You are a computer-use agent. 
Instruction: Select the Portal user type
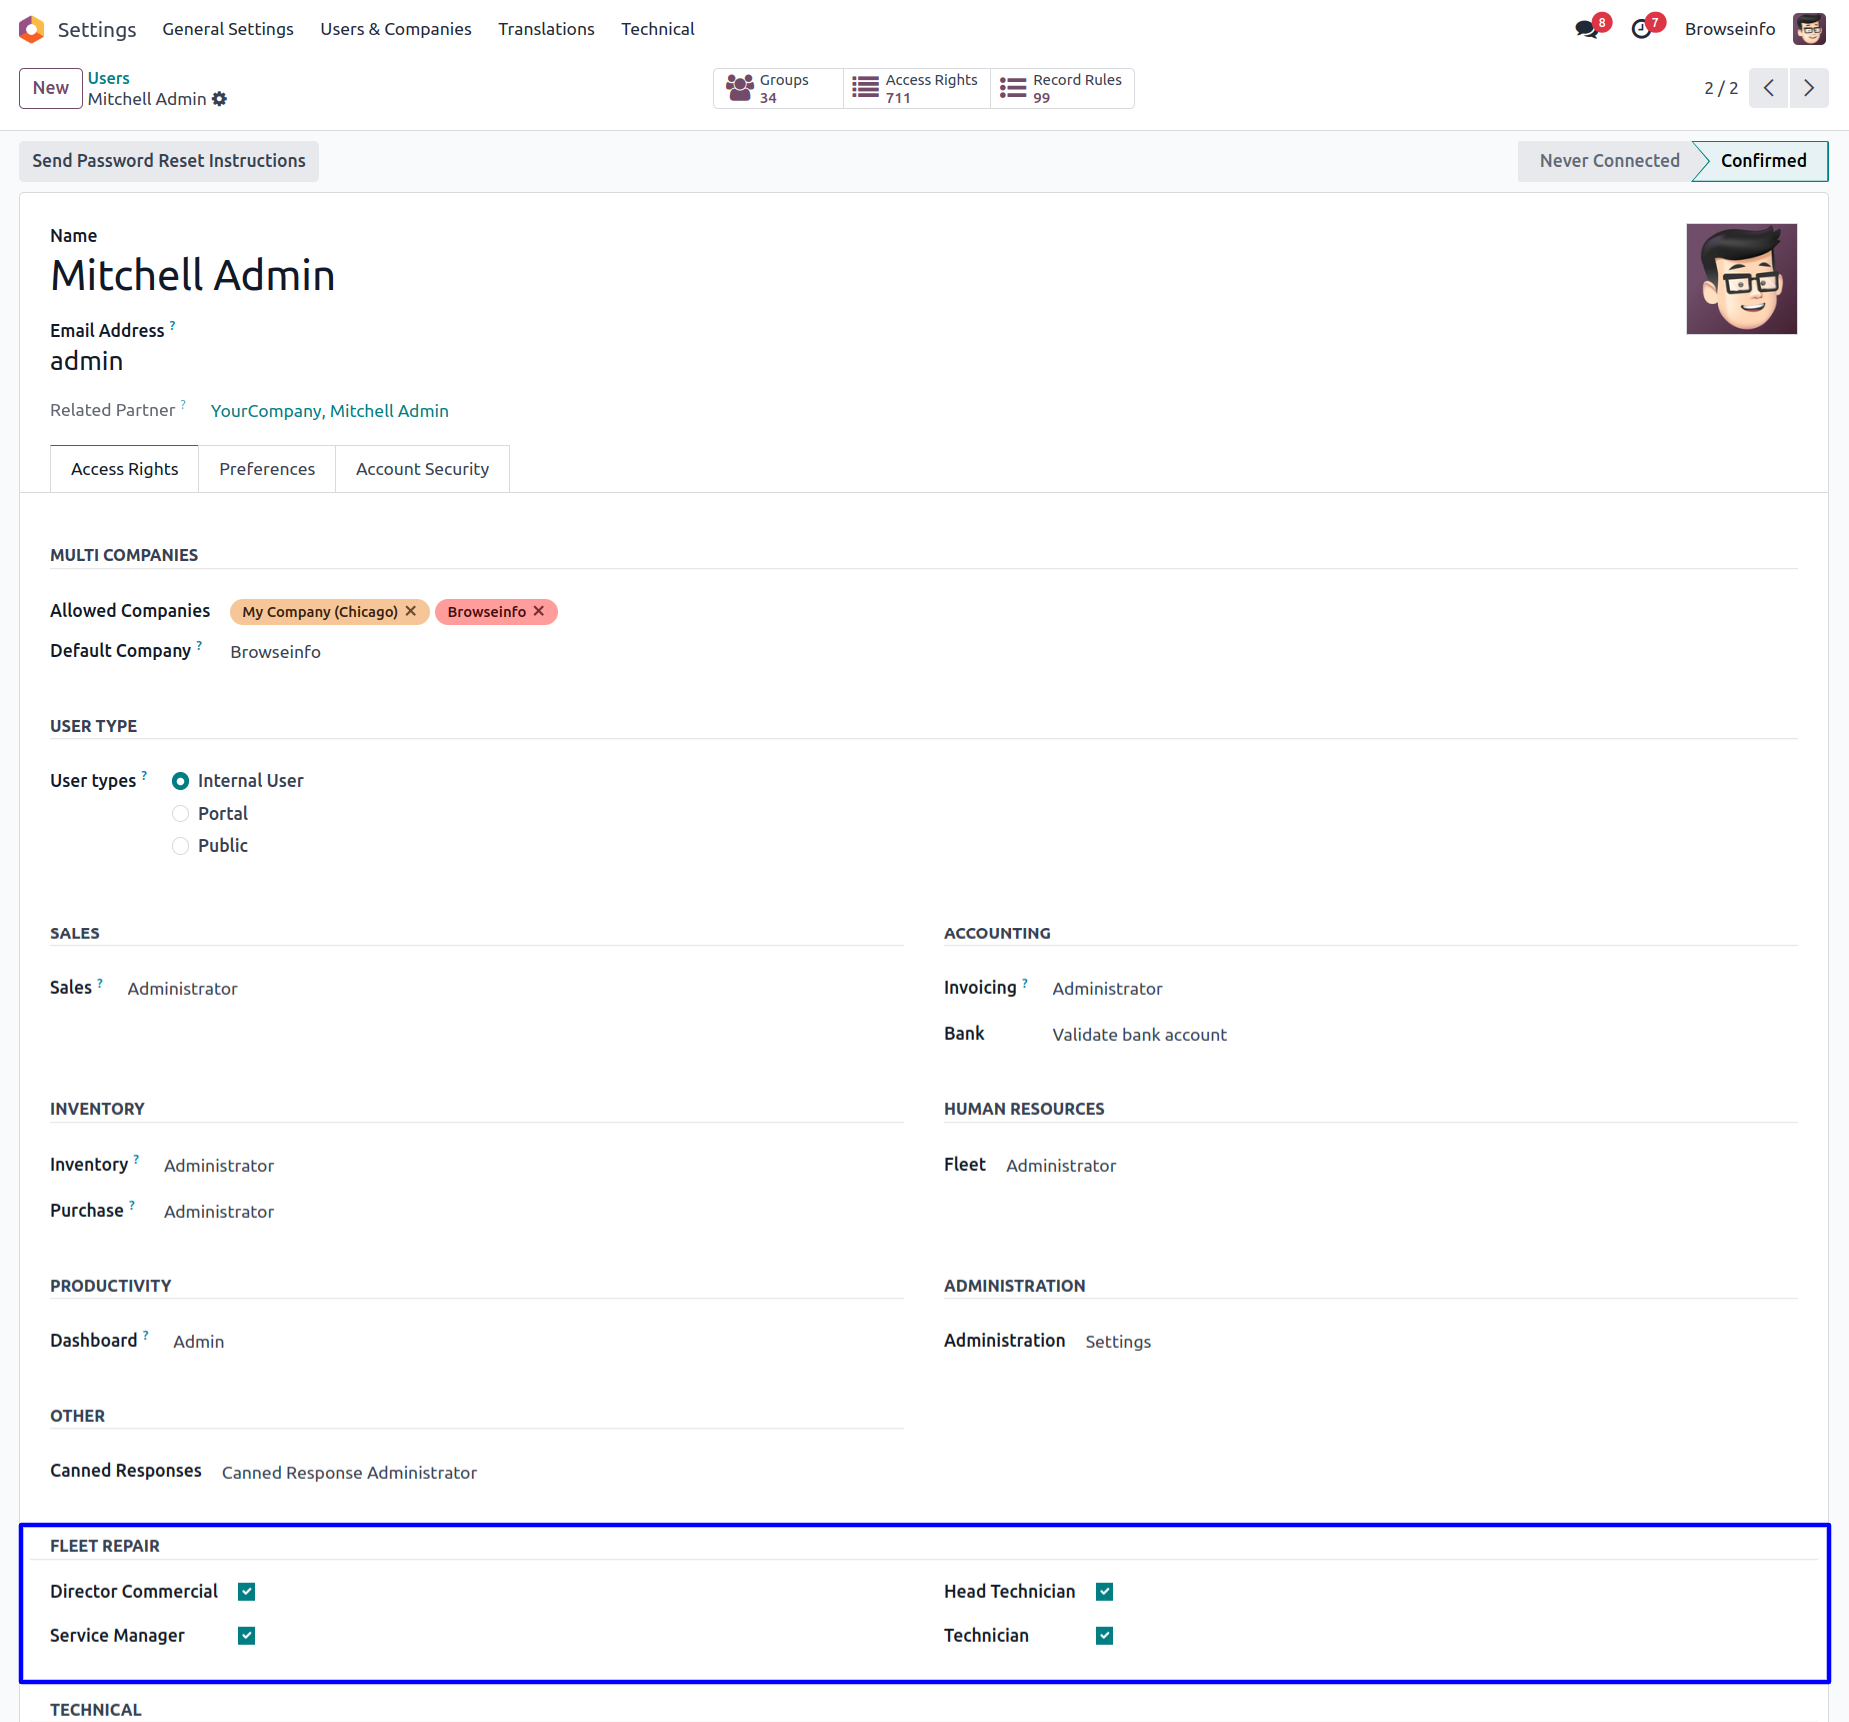coord(181,814)
